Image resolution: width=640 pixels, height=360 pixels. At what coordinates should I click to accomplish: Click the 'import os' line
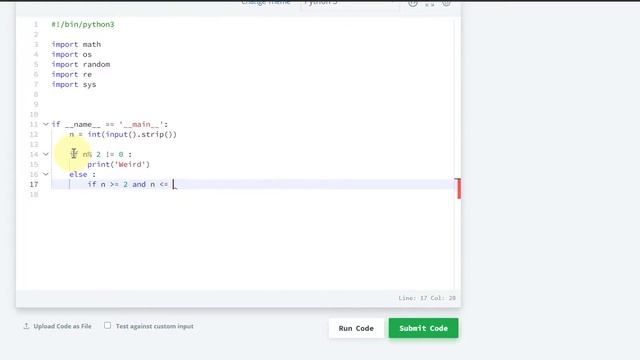click(72, 54)
